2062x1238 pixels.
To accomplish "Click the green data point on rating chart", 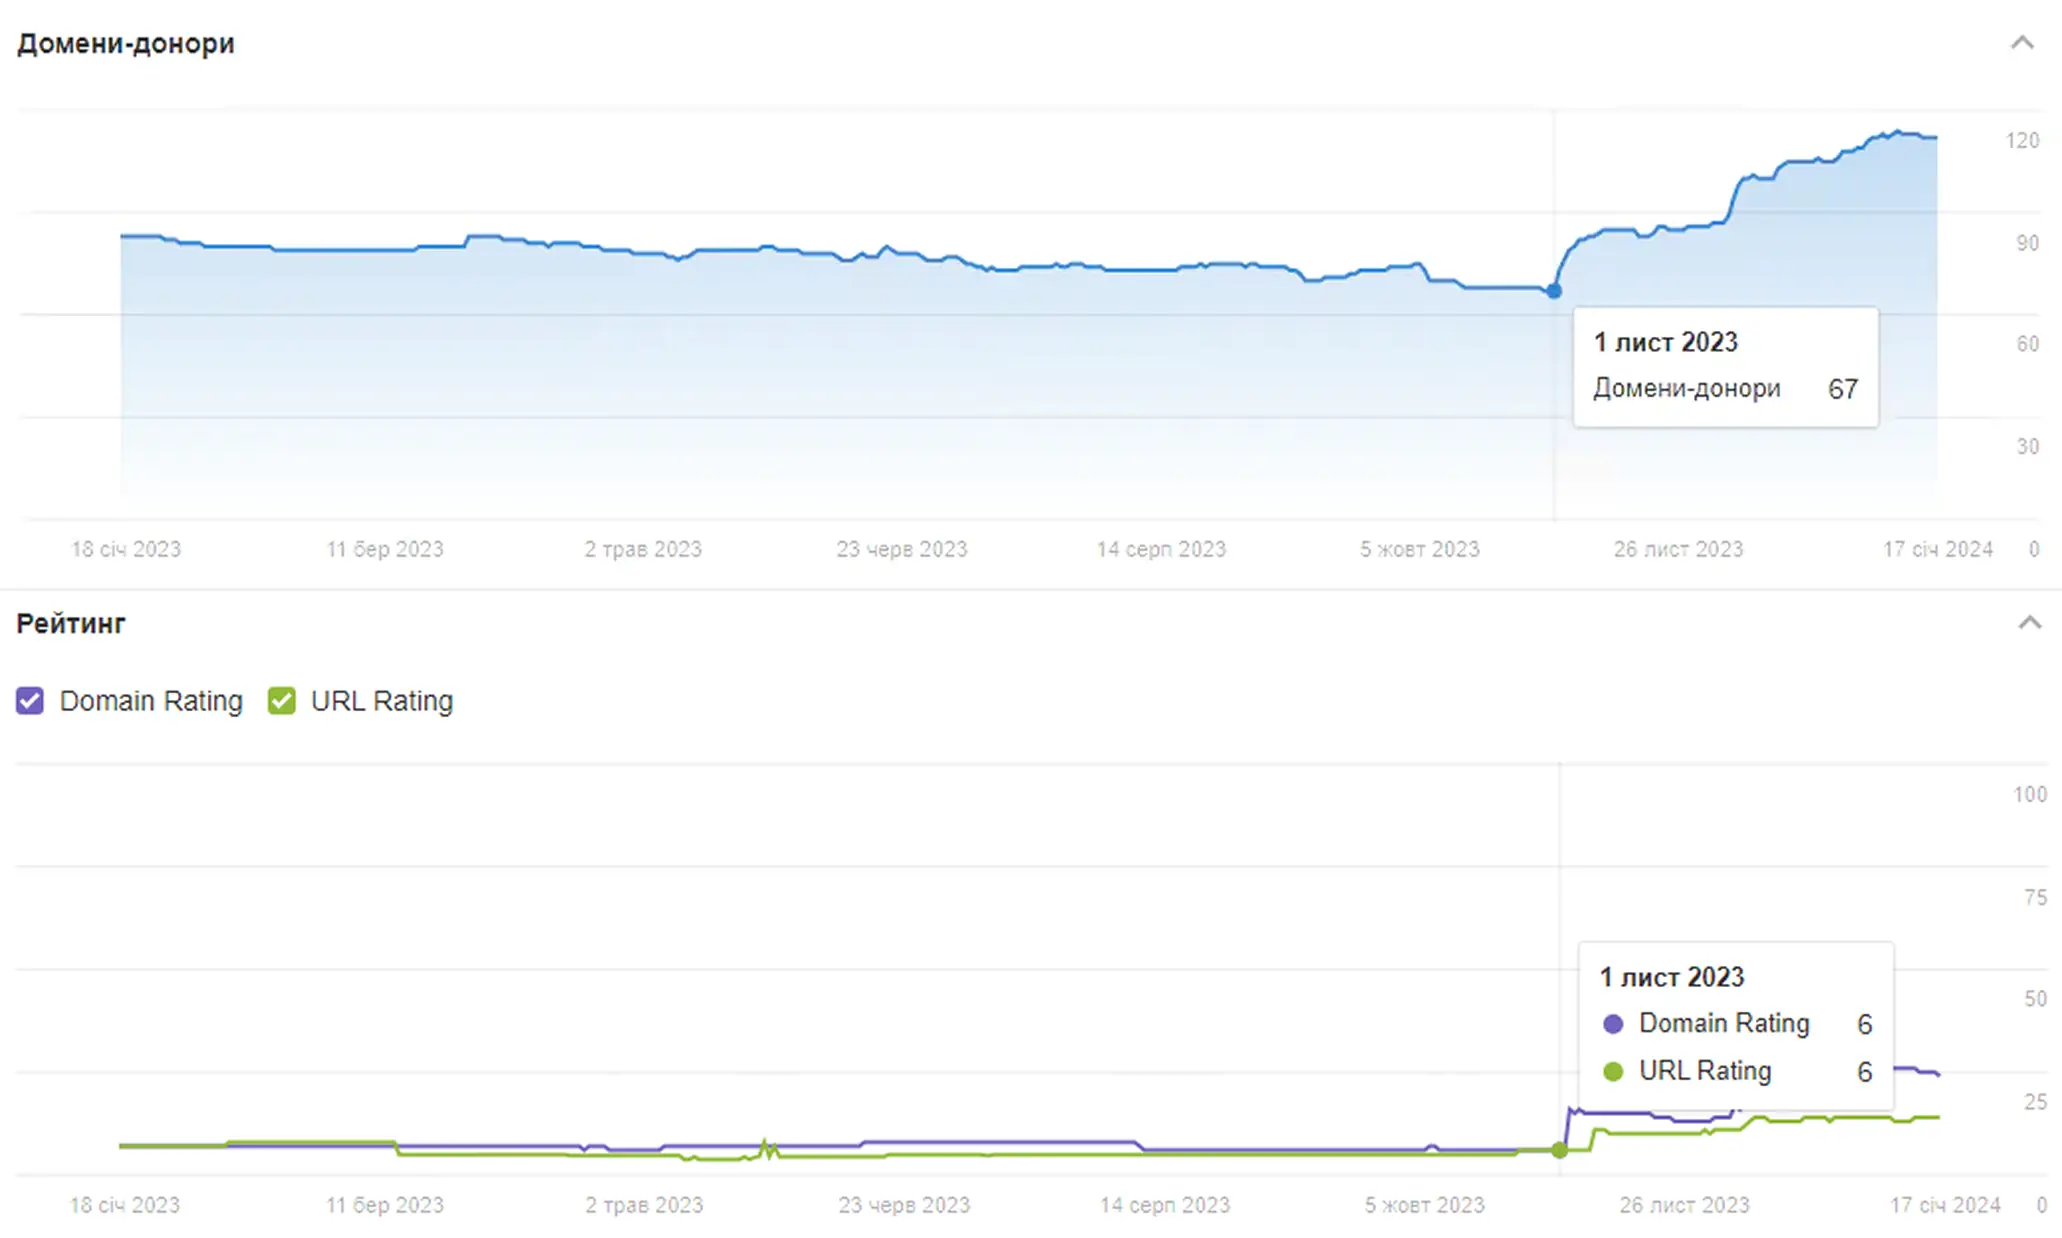I will click(x=1559, y=1150).
